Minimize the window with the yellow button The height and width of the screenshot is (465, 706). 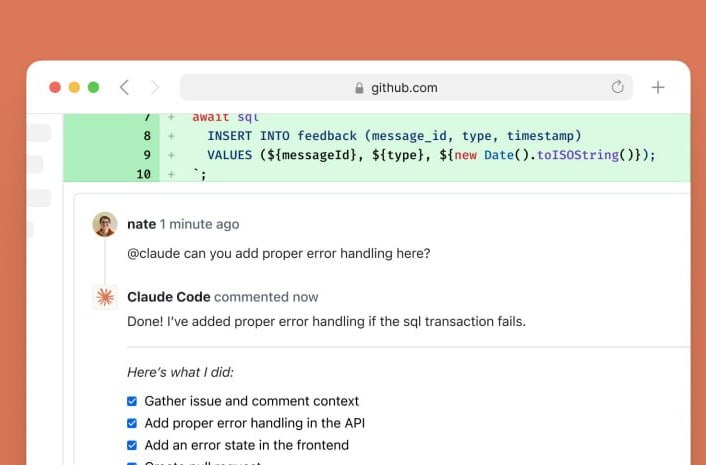(x=74, y=87)
